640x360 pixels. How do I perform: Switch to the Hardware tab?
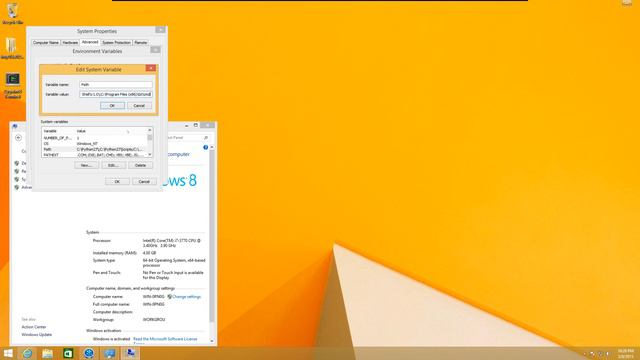pos(70,42)
